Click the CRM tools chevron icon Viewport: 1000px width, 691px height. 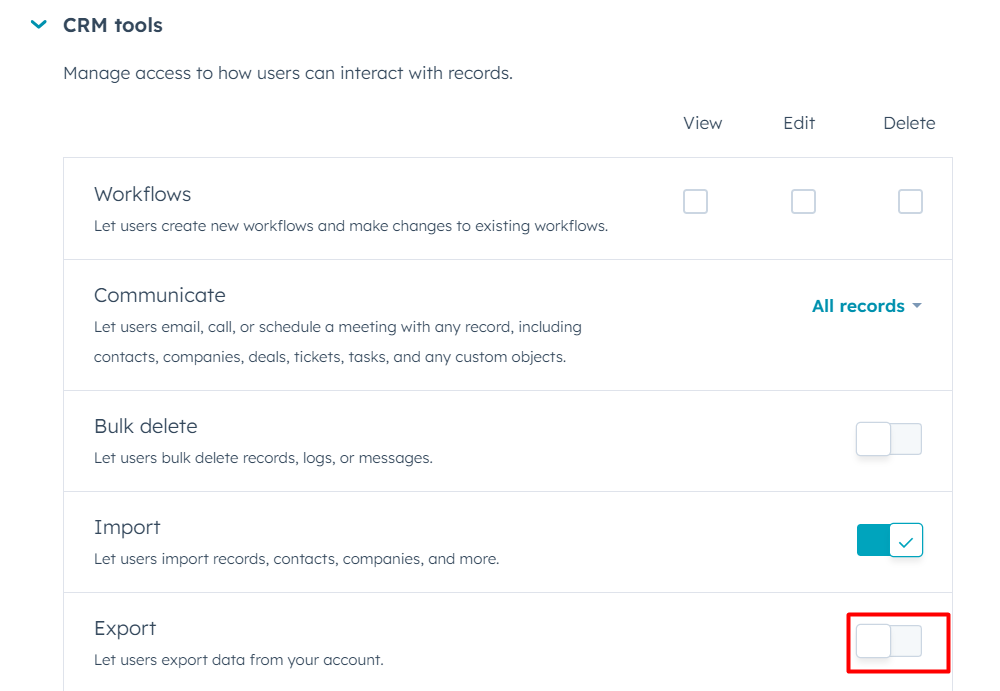click(38, 23)
